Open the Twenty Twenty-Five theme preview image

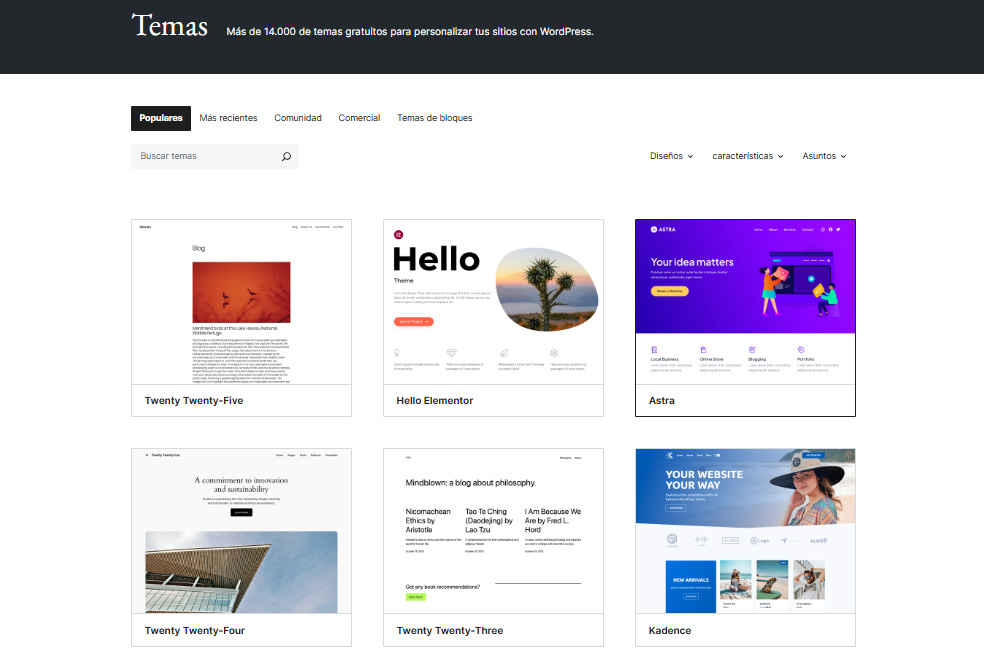pyautogui.click(x=242, y=302)
